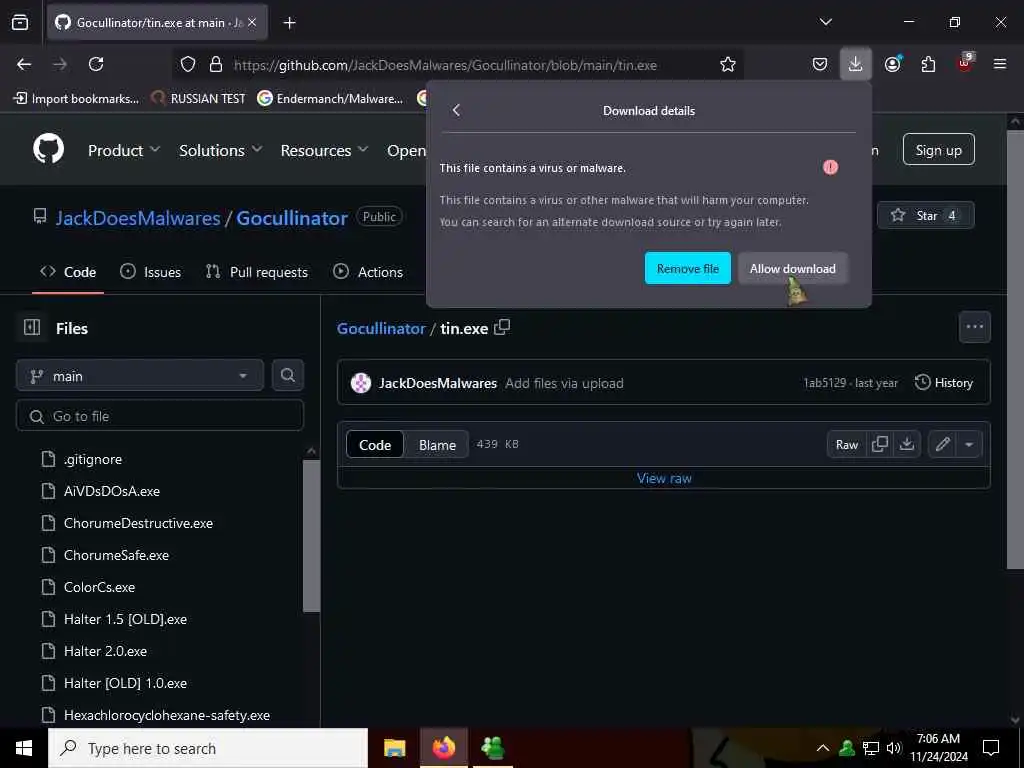Click the Allow download button
Viewport: 1024px width, 768px height.
click(x=792, y=268)
